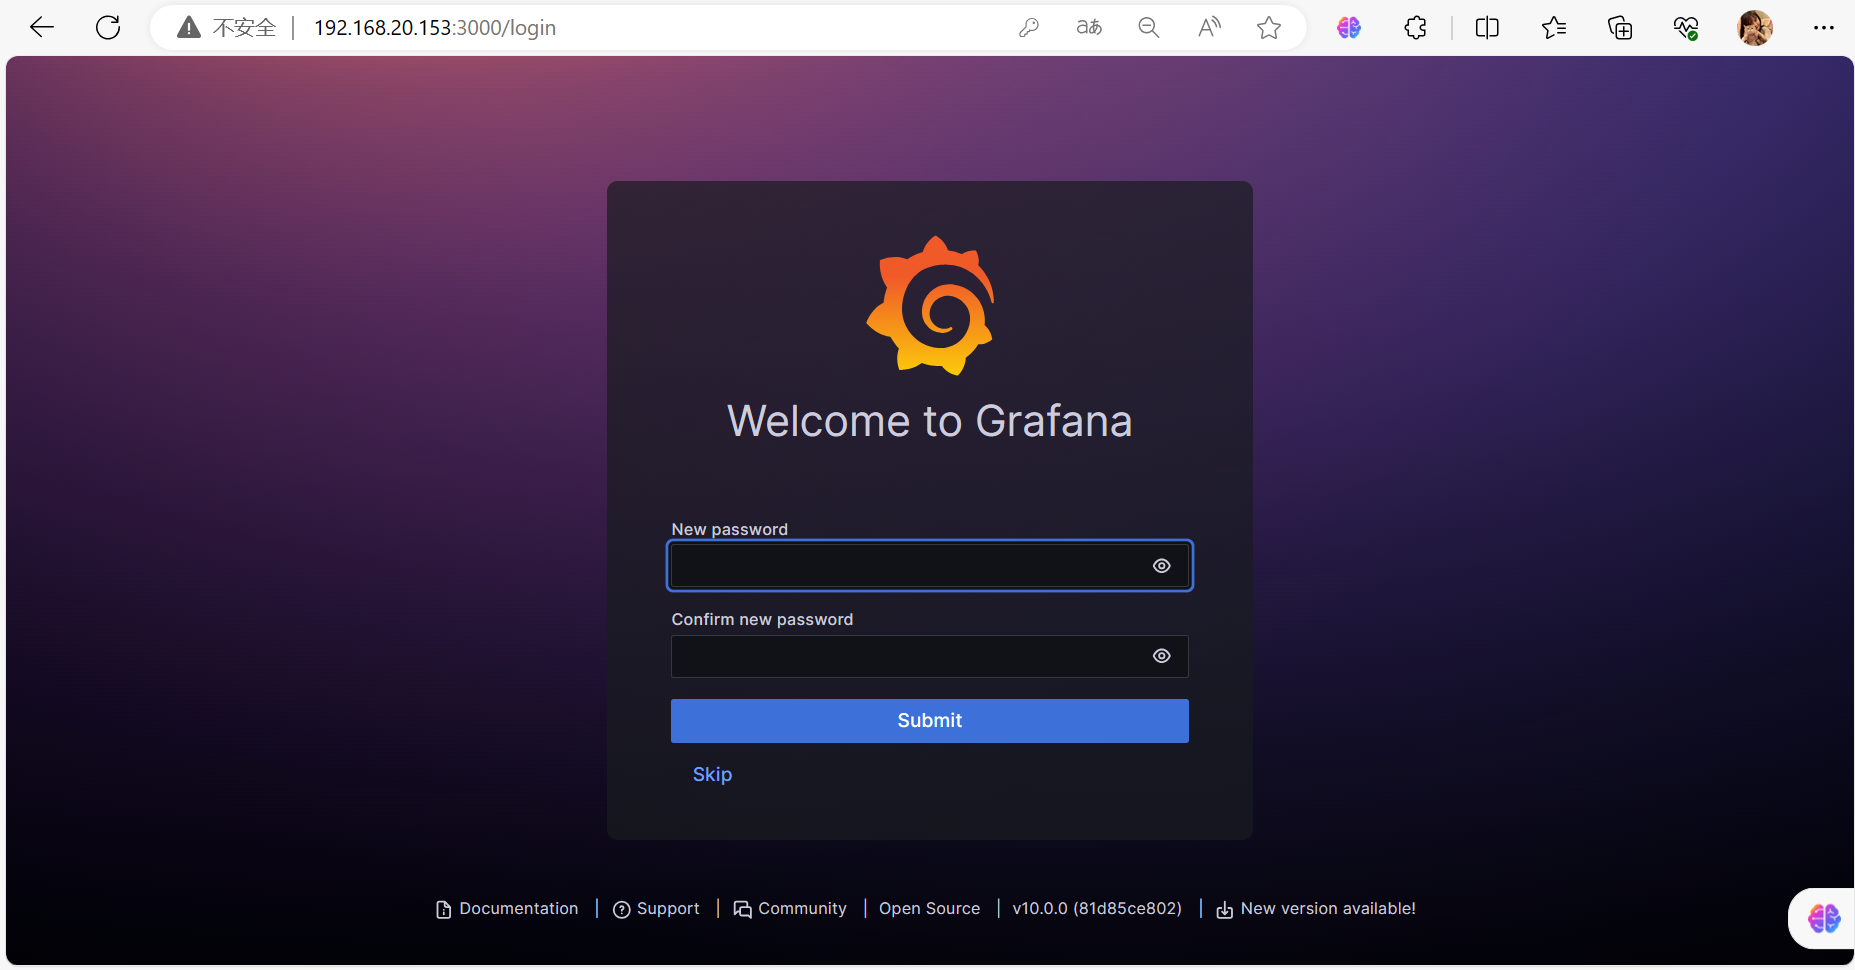Screen dimensions: 1855x970
Task: Add page to favorites star icon
Action: point(1269,28)
